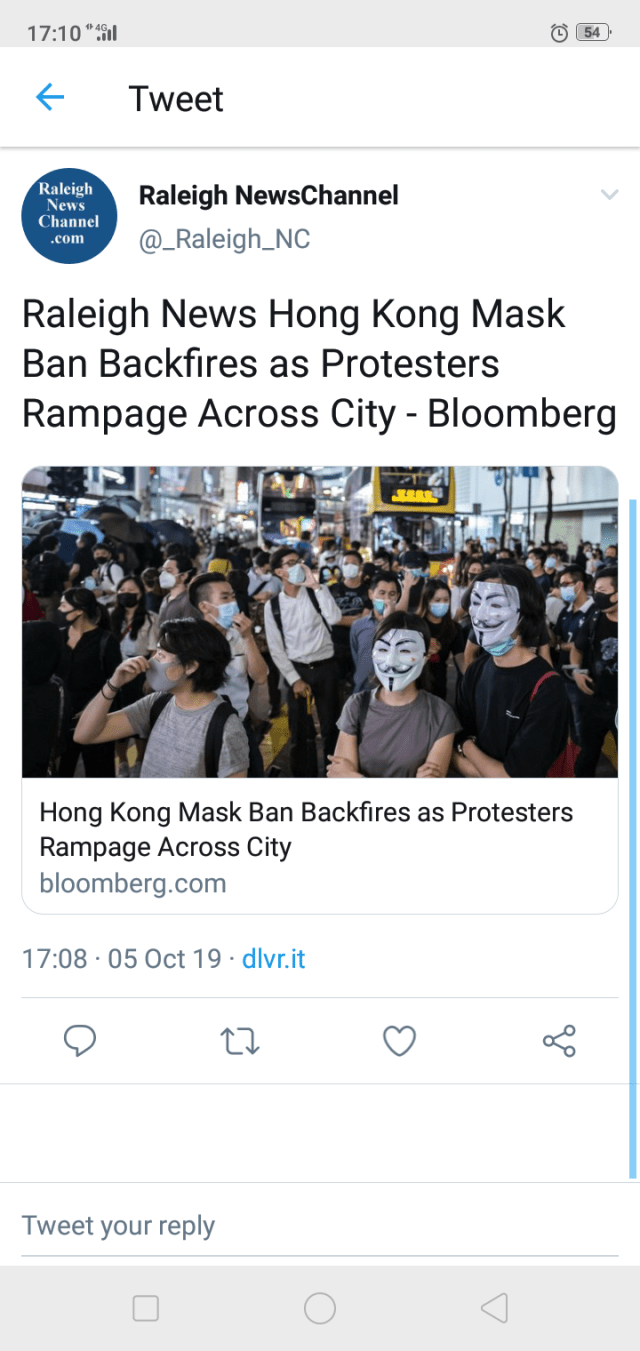Expand tweet options chevron

pos(609,195)
